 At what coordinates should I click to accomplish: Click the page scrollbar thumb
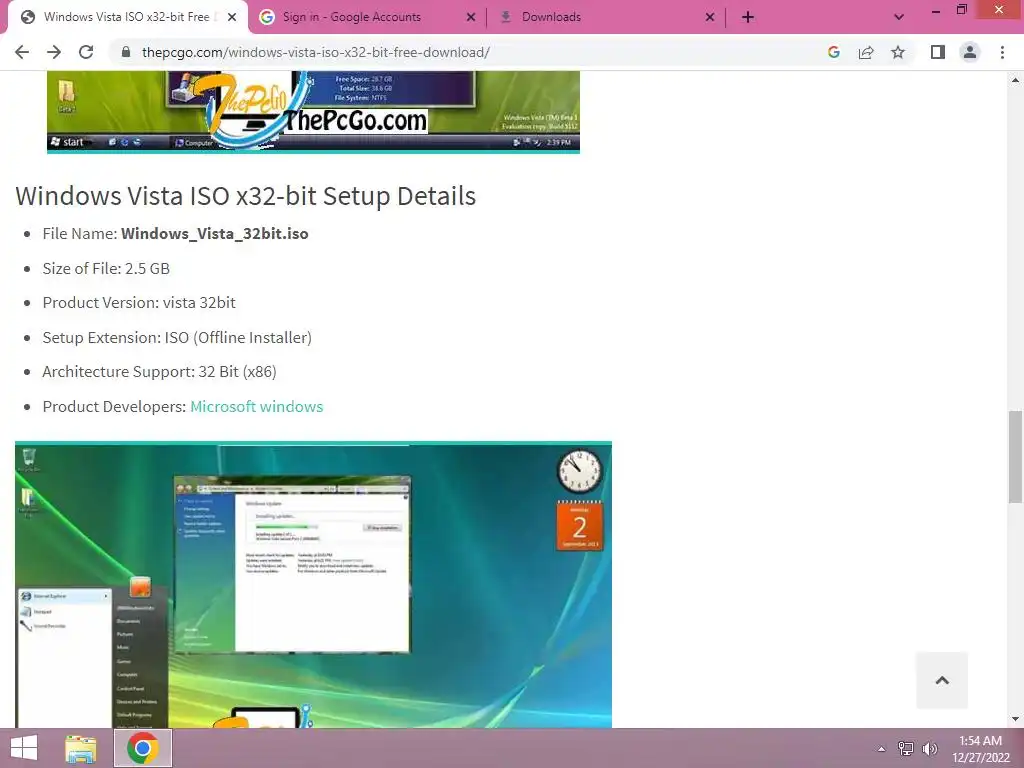click(x=1015, y=456)
